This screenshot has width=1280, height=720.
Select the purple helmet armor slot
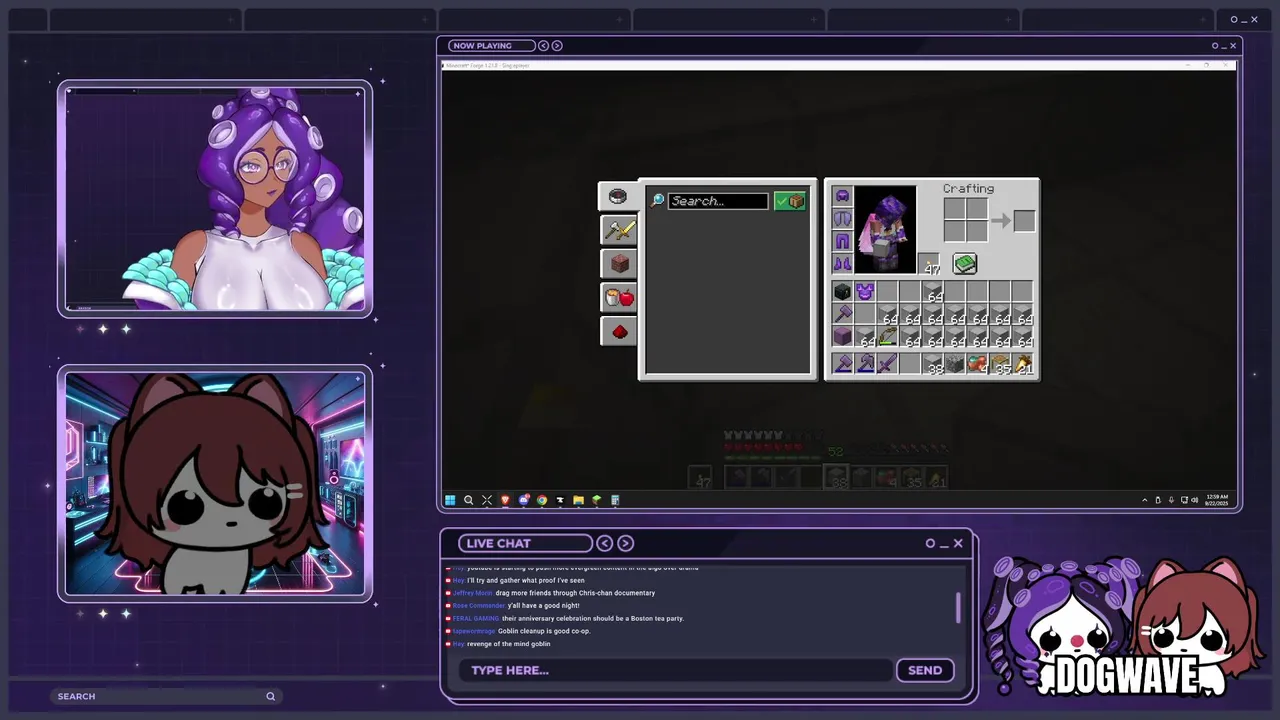pos(842,196)
